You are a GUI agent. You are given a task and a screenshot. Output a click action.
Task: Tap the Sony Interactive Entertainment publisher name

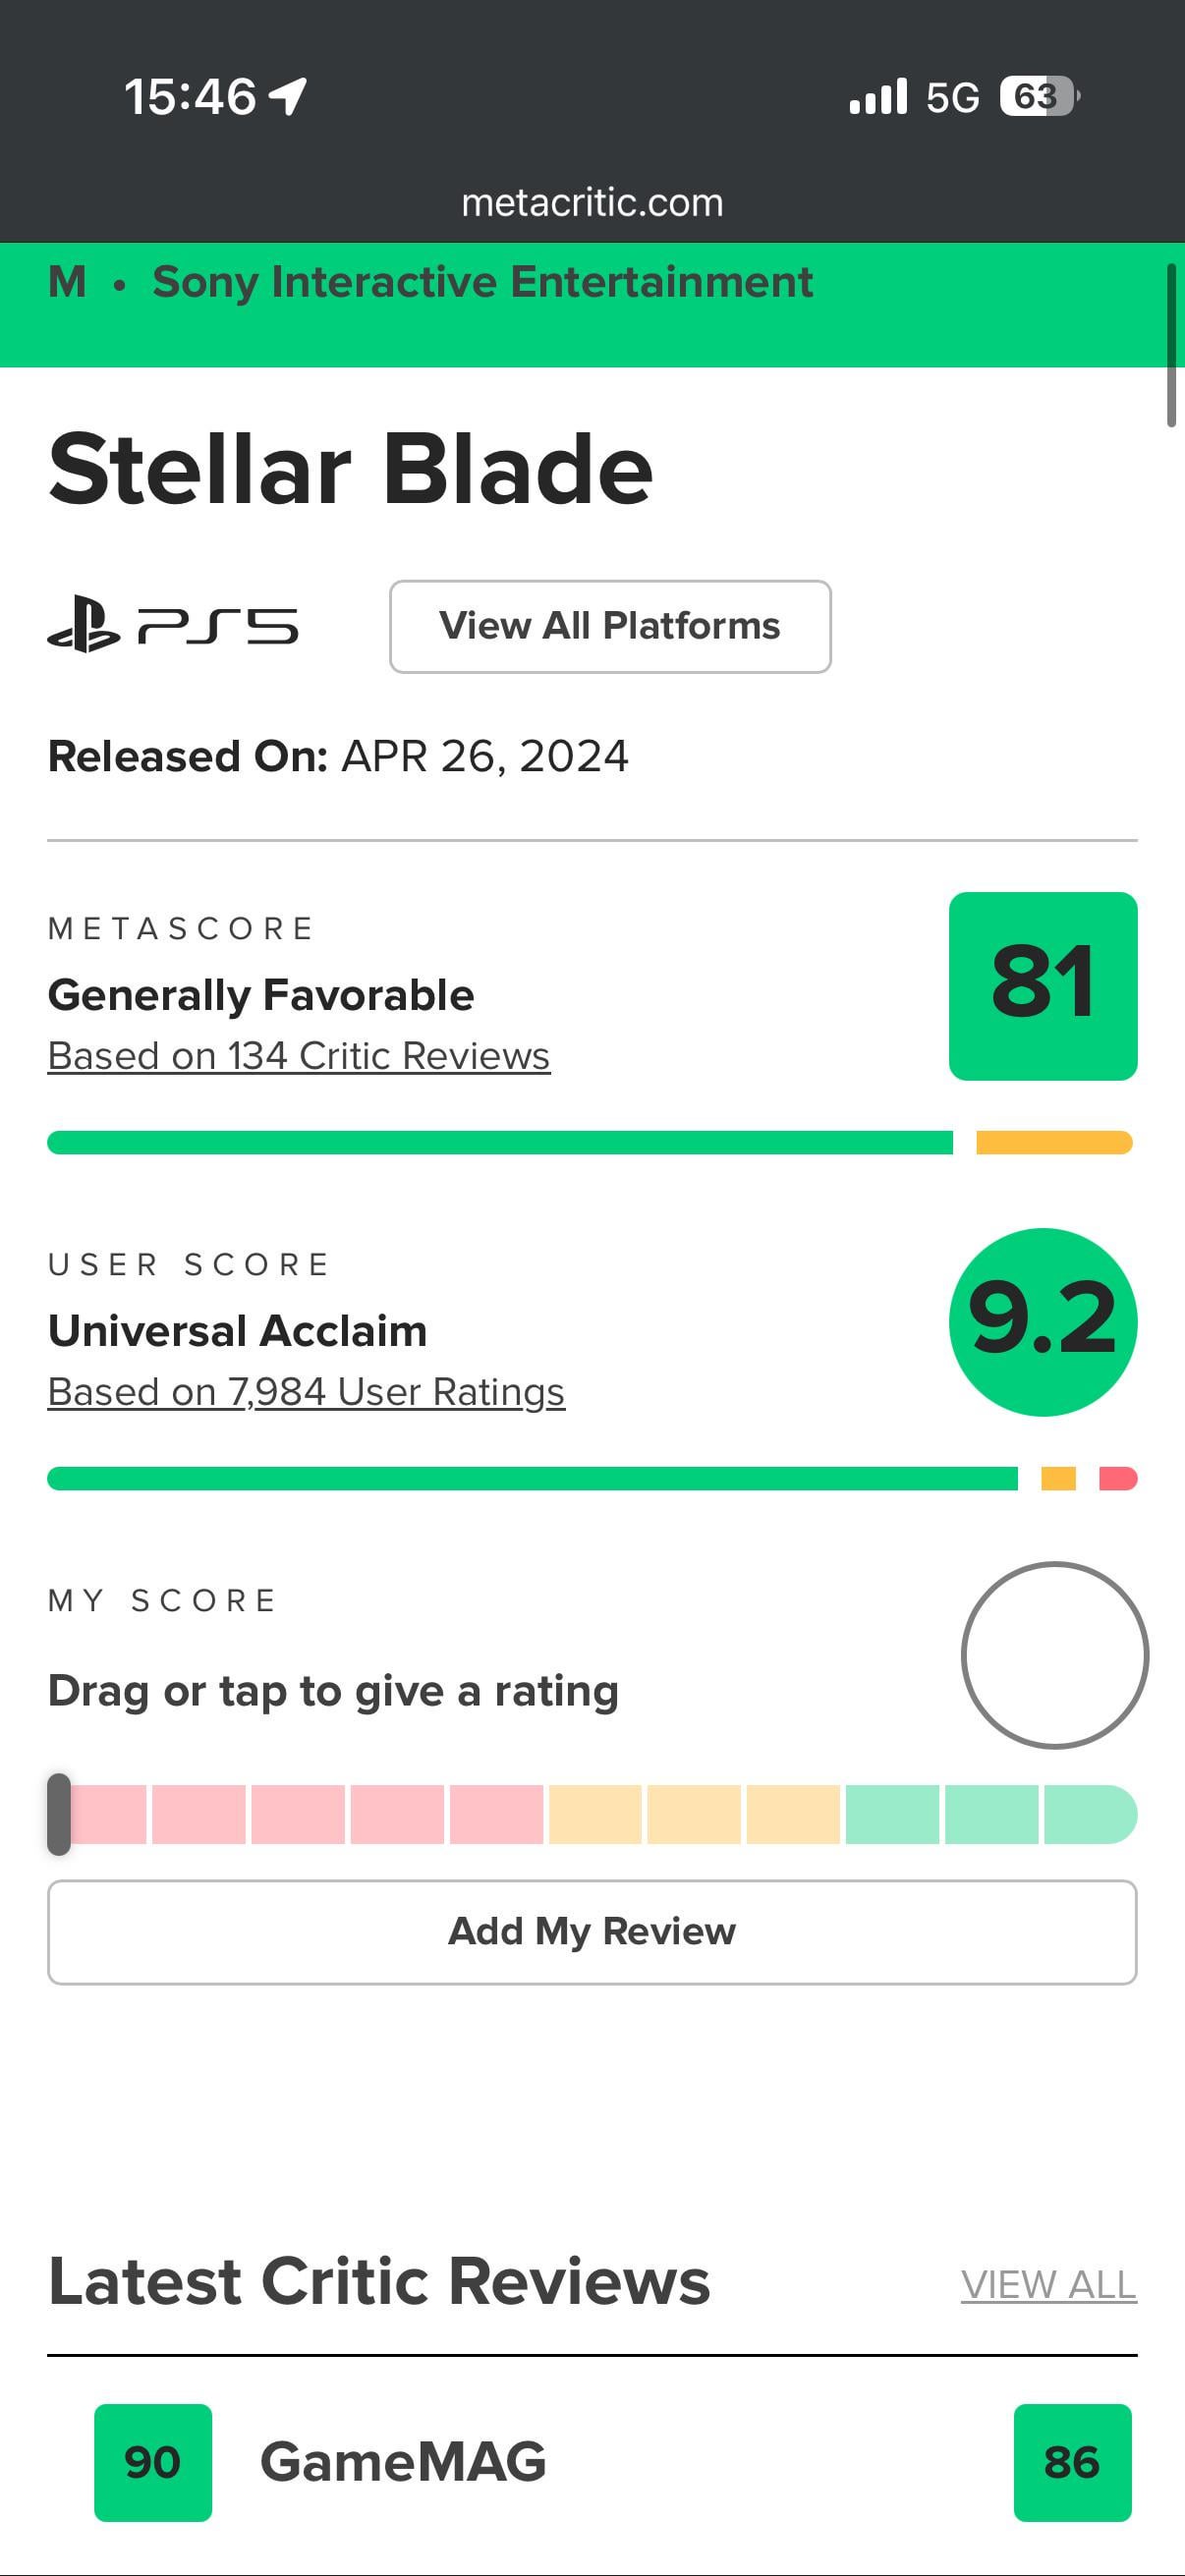pyautogui.click(x=482, y=282)
